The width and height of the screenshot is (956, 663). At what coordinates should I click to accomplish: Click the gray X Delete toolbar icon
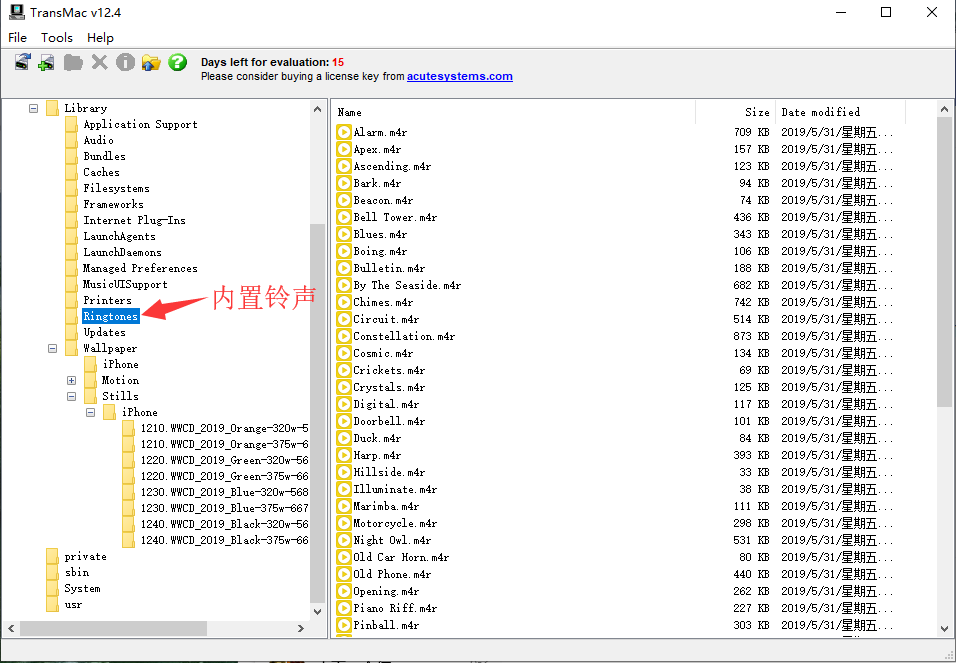point(99,62)
